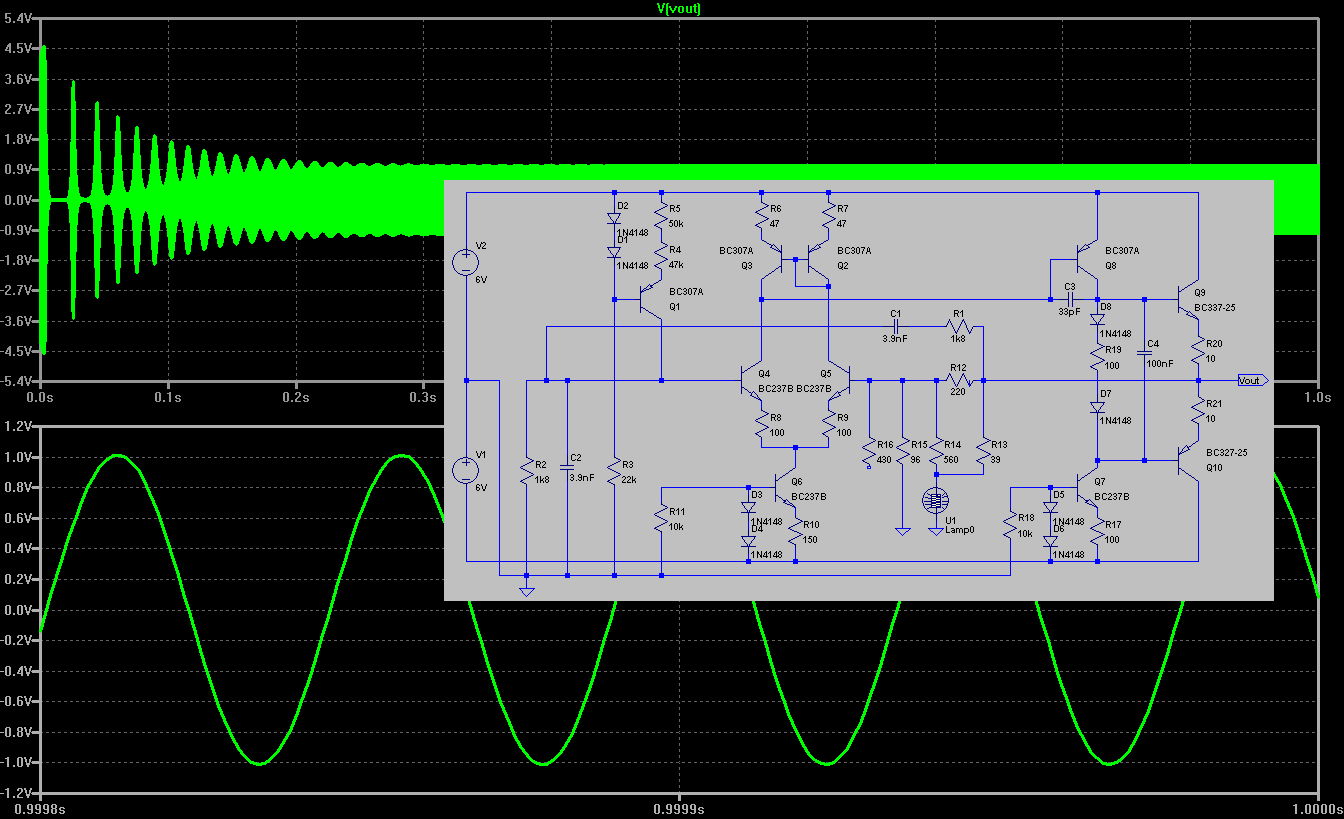This screenshot has width=1344, height=819.
Task: Click the U1 Lamp0 lamp symbol
Action: point(936,500)
